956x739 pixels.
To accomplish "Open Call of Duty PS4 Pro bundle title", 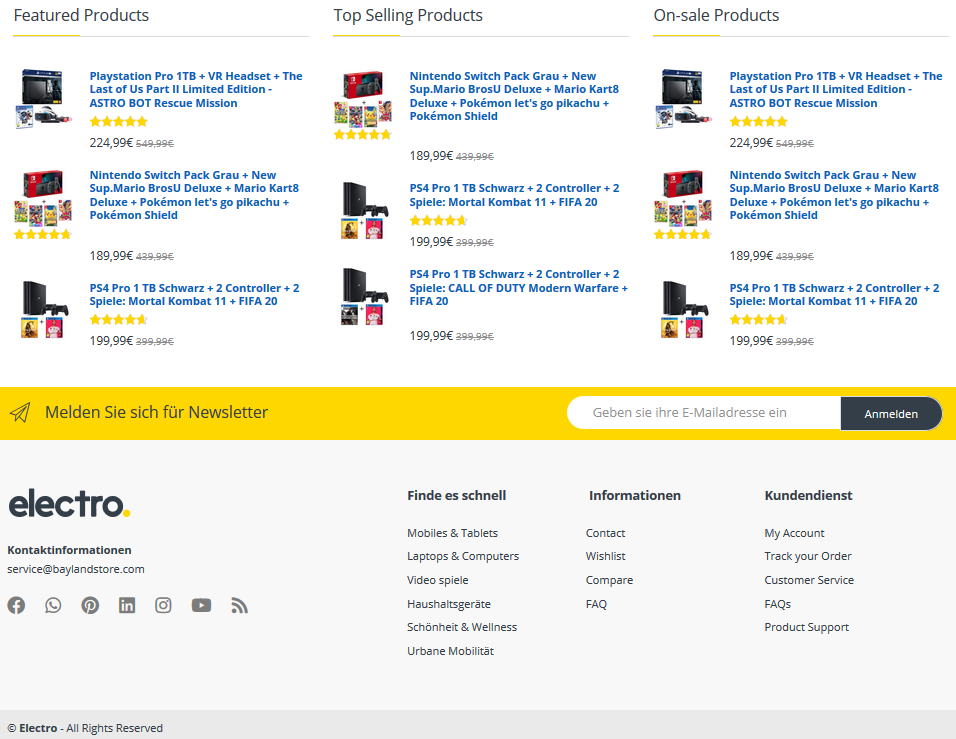I will (x=518, y=288).
